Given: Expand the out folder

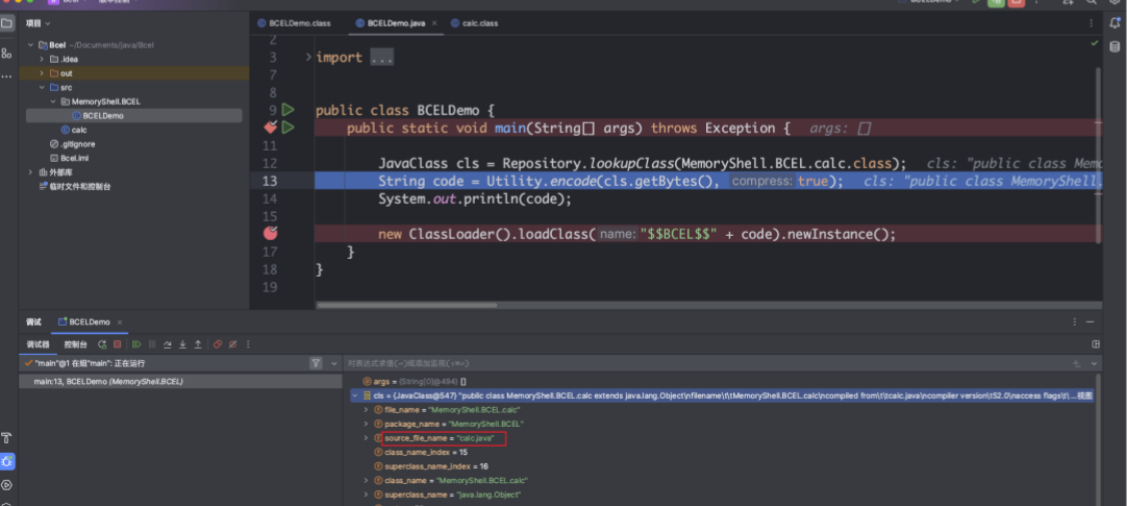Looking at the screenshot, I should [42, 73].
